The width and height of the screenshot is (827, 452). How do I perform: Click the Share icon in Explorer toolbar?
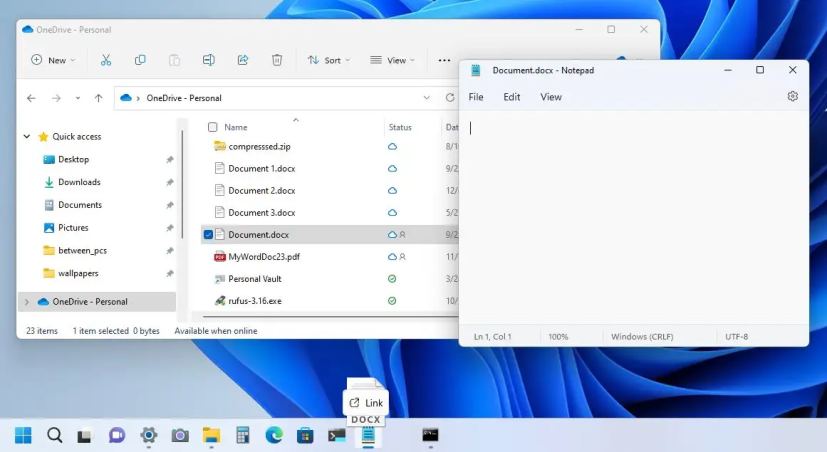tap(242, 60)
